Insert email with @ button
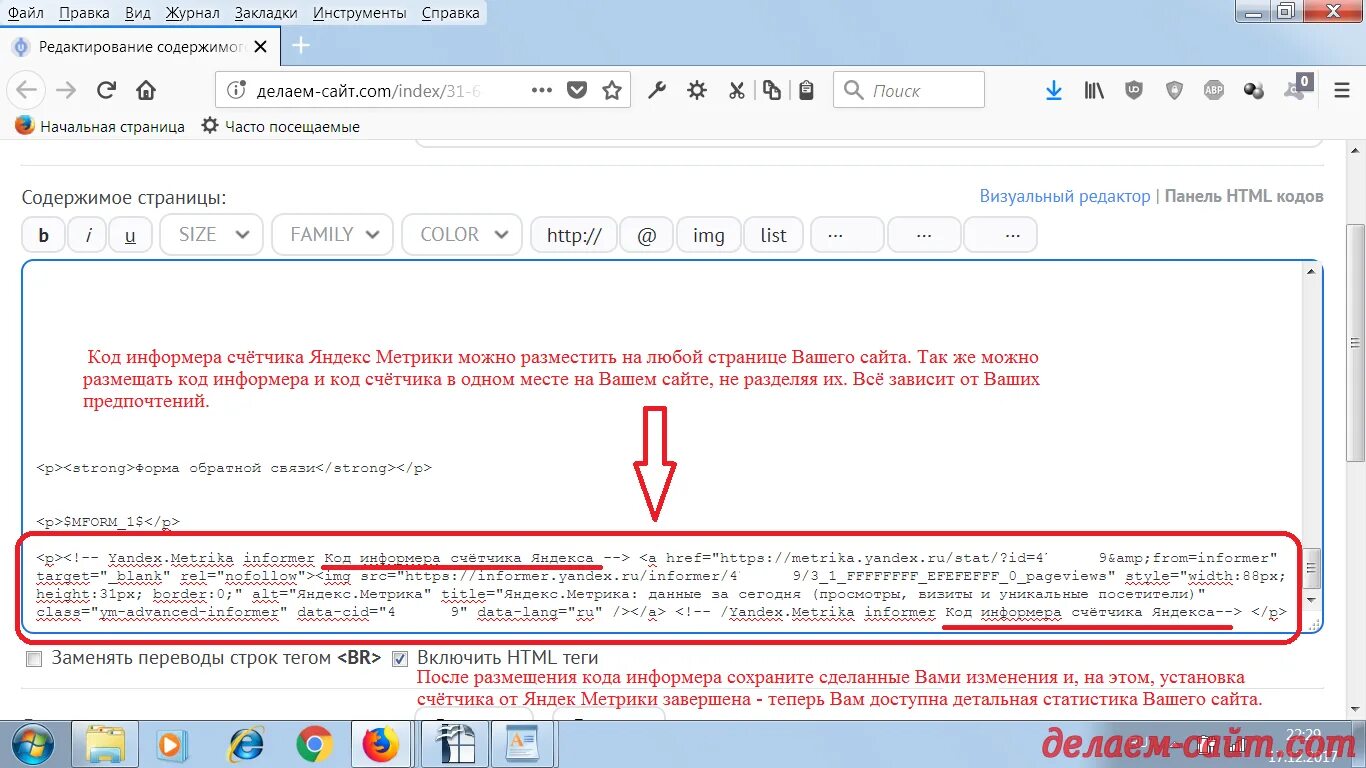1366x768 pixels. point(647,235)
